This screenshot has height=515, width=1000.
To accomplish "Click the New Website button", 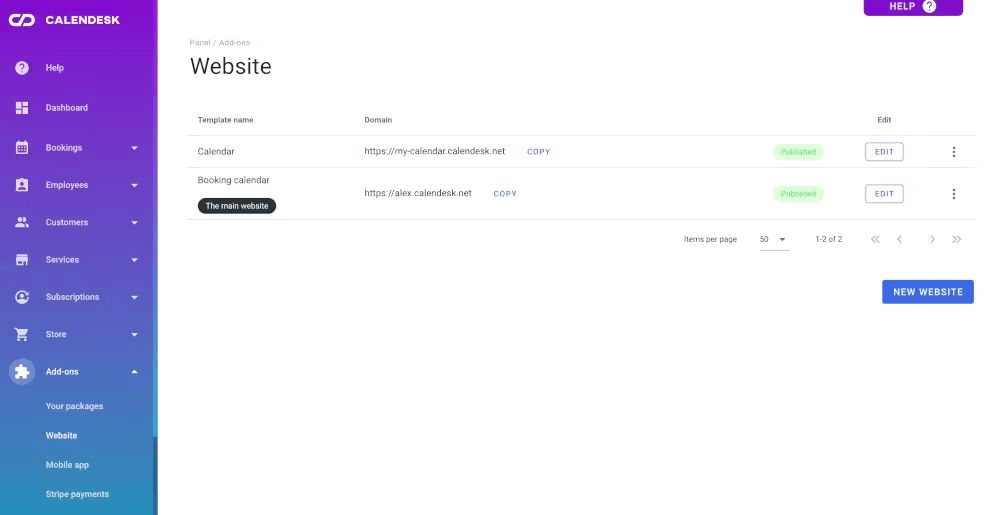I will point(927,292).
